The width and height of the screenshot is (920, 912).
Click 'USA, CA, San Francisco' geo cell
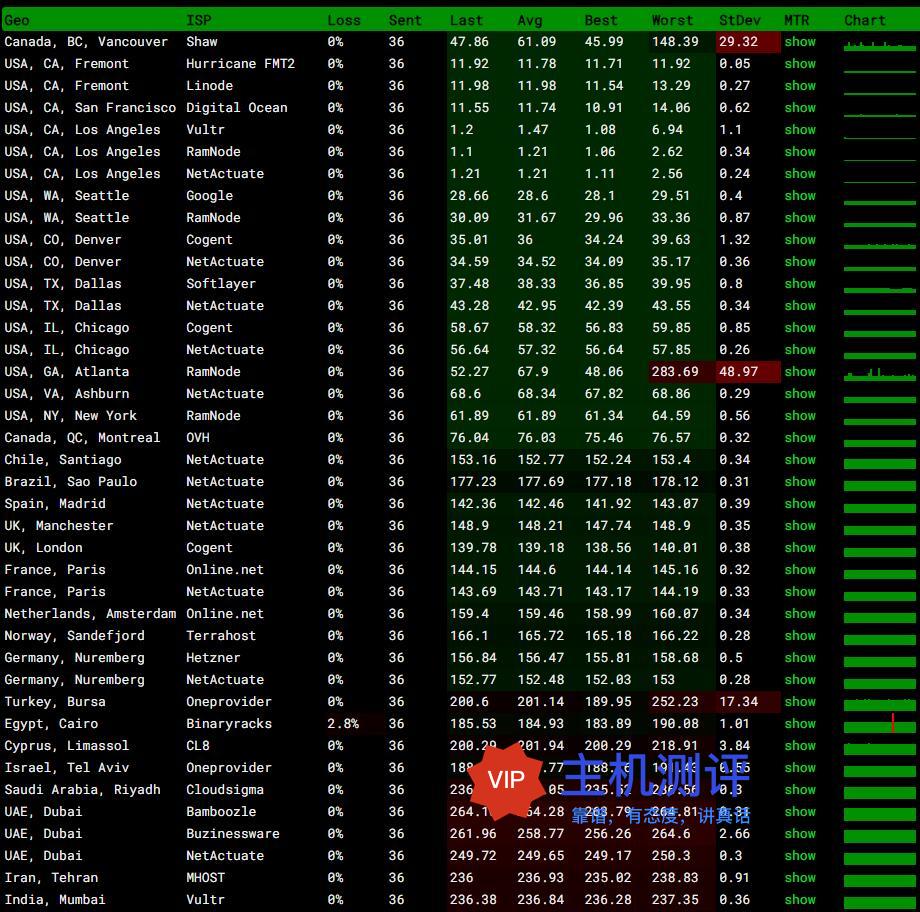[x=90, y=107]
